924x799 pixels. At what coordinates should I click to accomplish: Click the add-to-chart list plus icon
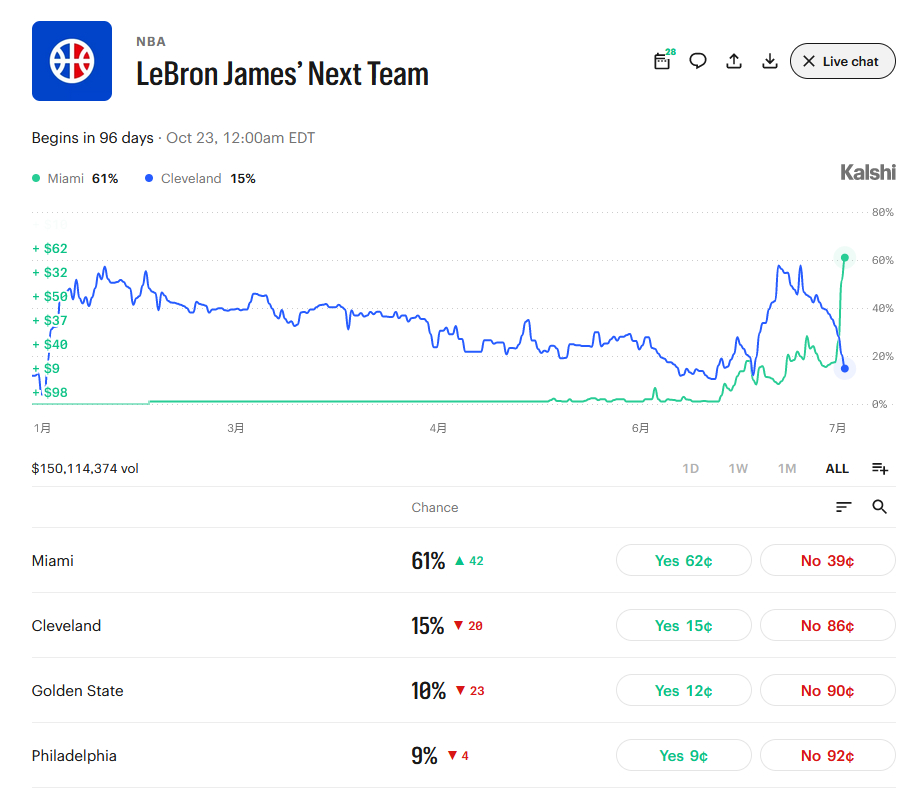[880, 468]
